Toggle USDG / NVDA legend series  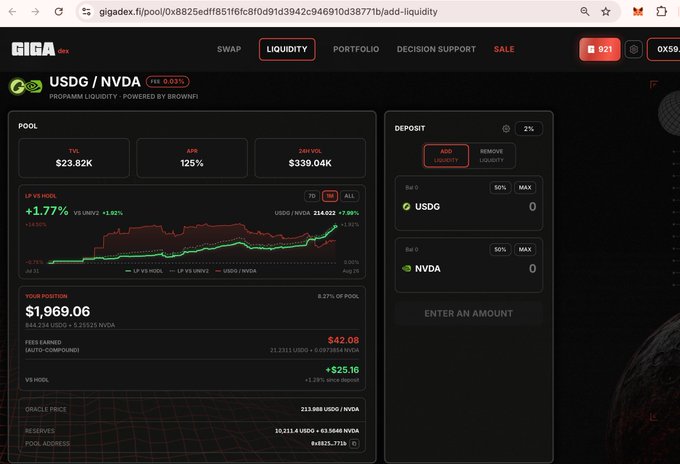coord(236,271)
